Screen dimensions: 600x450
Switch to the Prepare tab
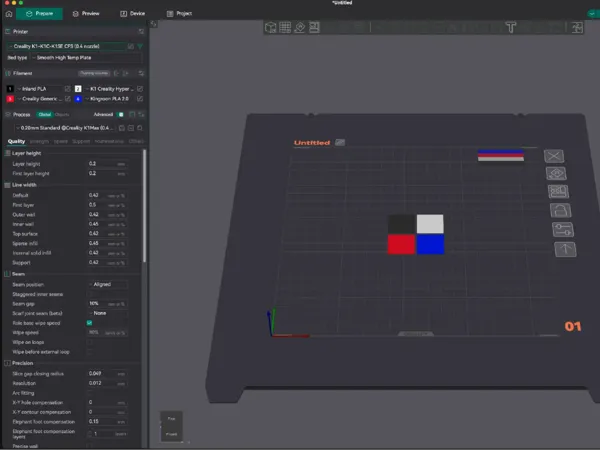[x=39, y=13]
